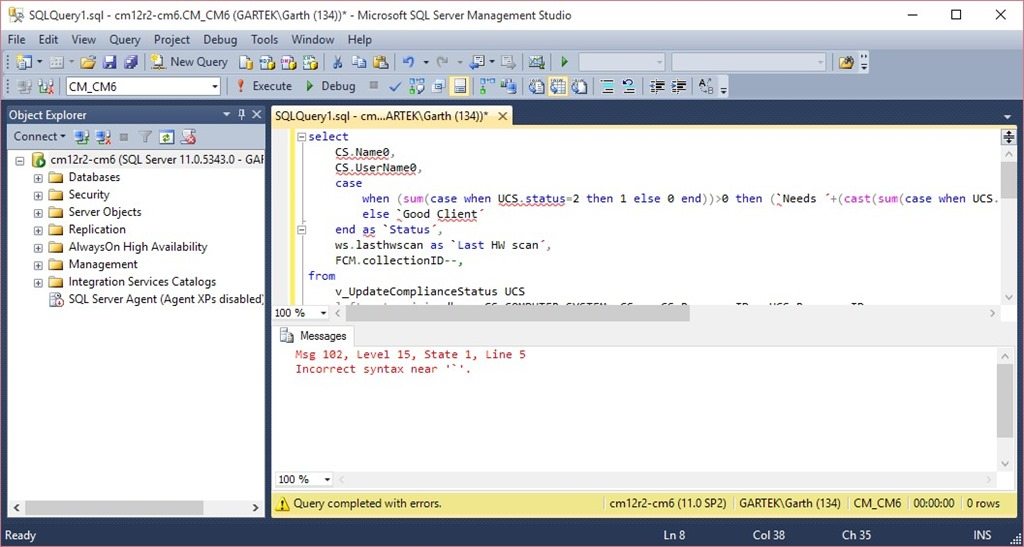
Task: Click the Cut scissors icon
Action: click(x=338, y=62)
